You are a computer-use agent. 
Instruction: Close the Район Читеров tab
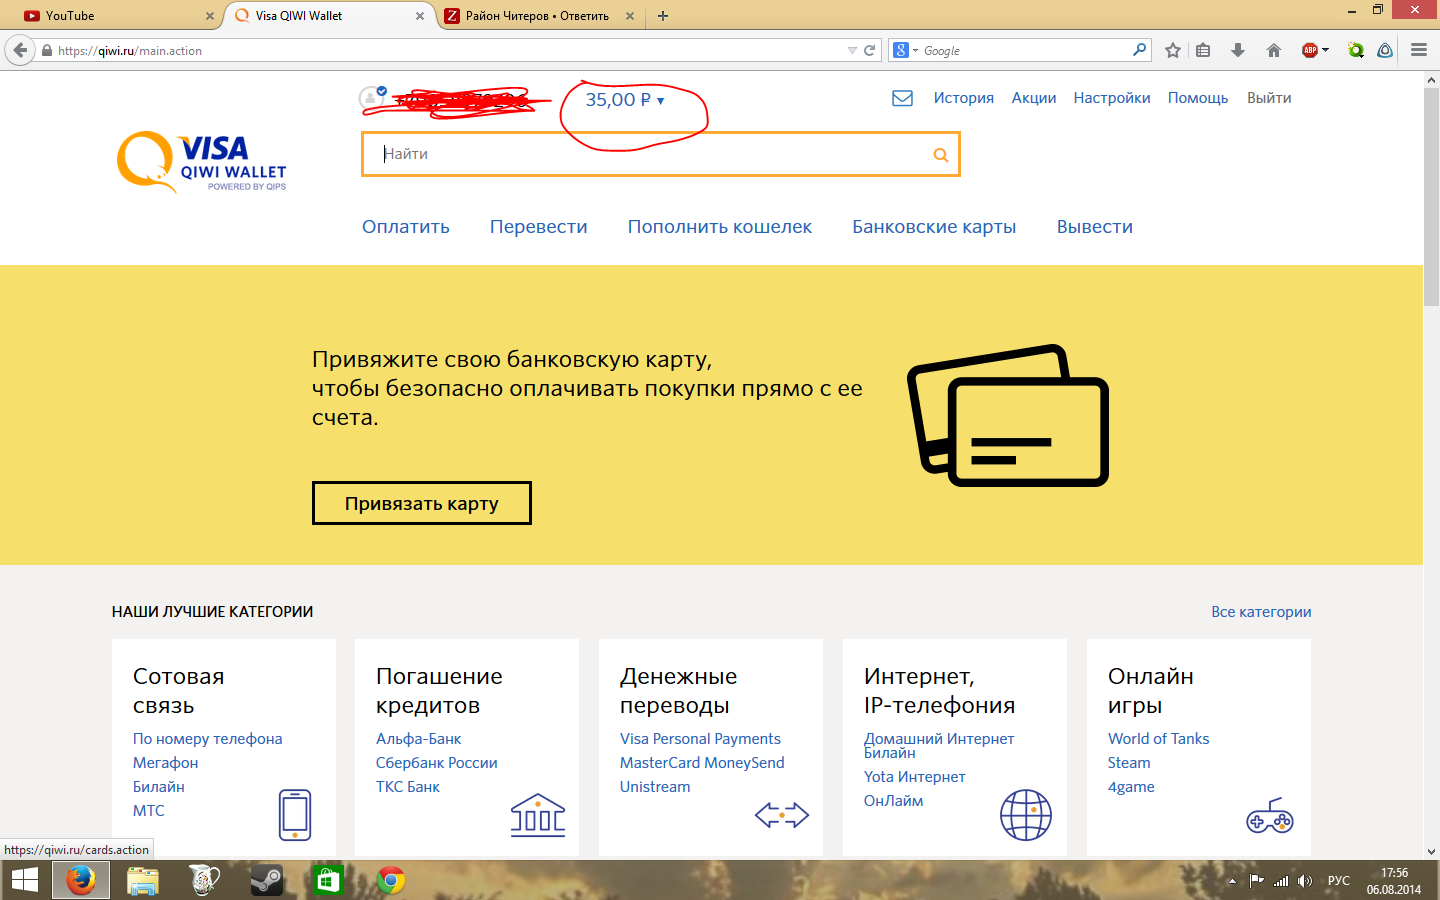(x=630, y=16)
